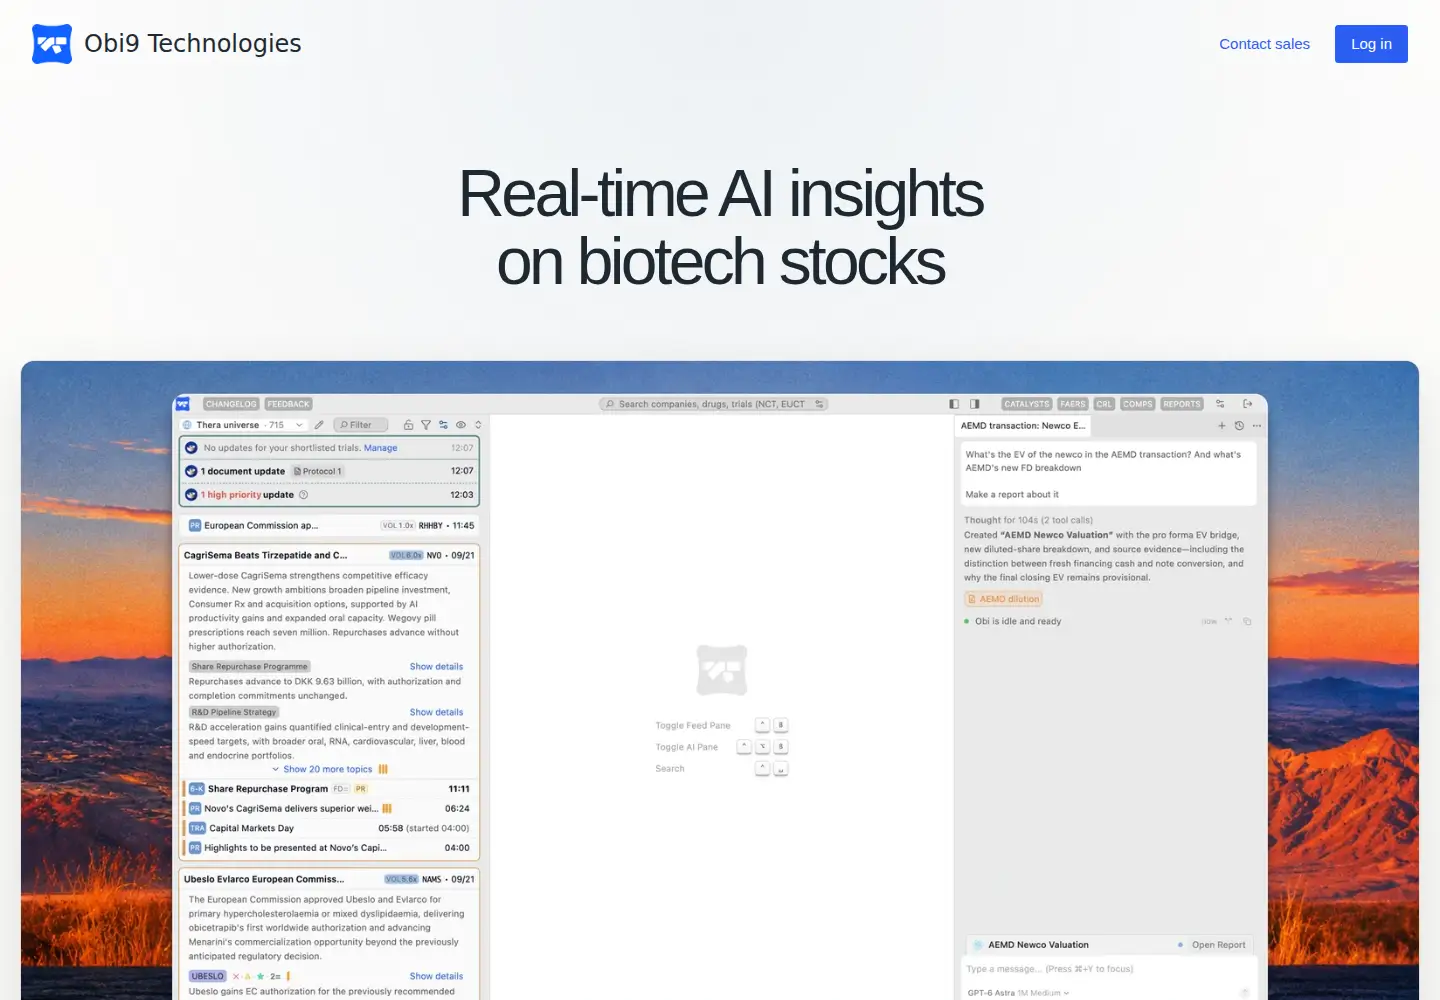Show details for R&D Pipeline Strategy

click(436, 713)
